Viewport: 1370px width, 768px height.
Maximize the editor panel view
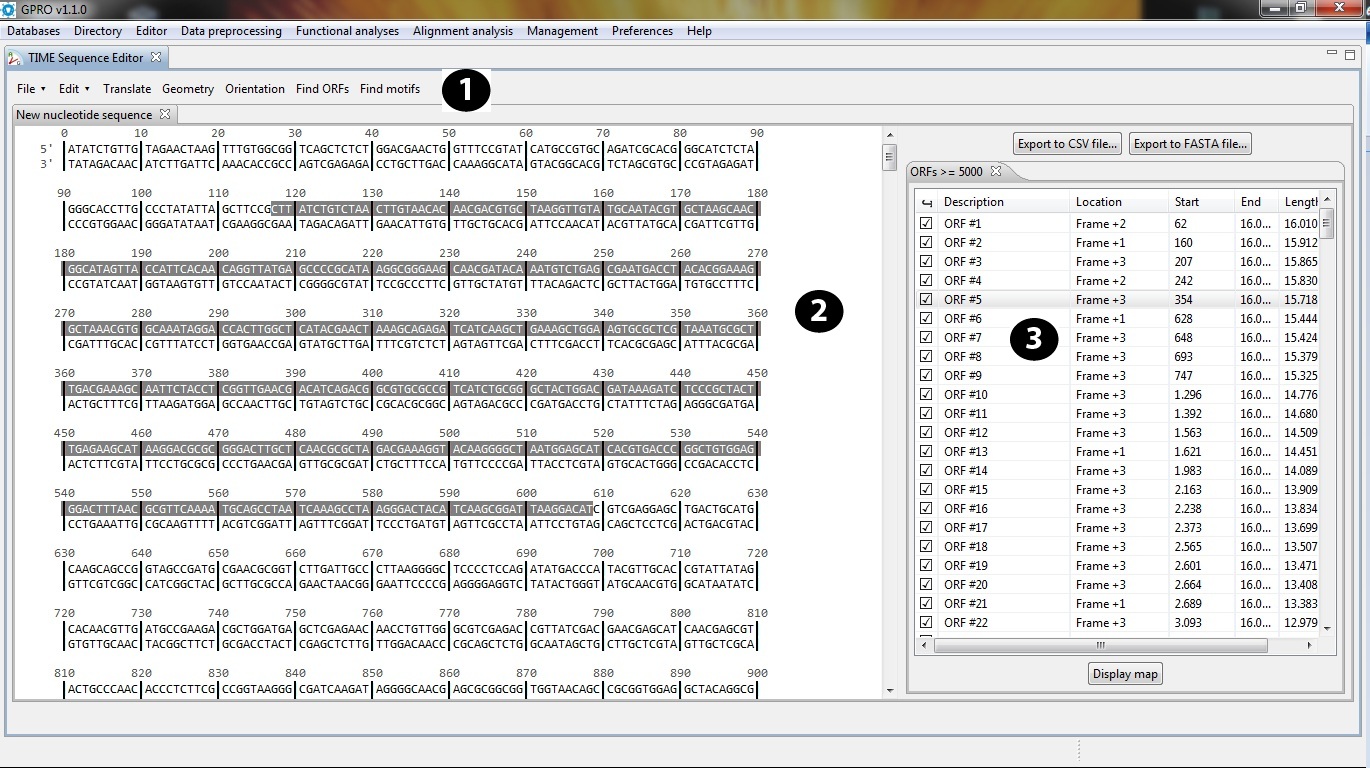click(1349, 54)
